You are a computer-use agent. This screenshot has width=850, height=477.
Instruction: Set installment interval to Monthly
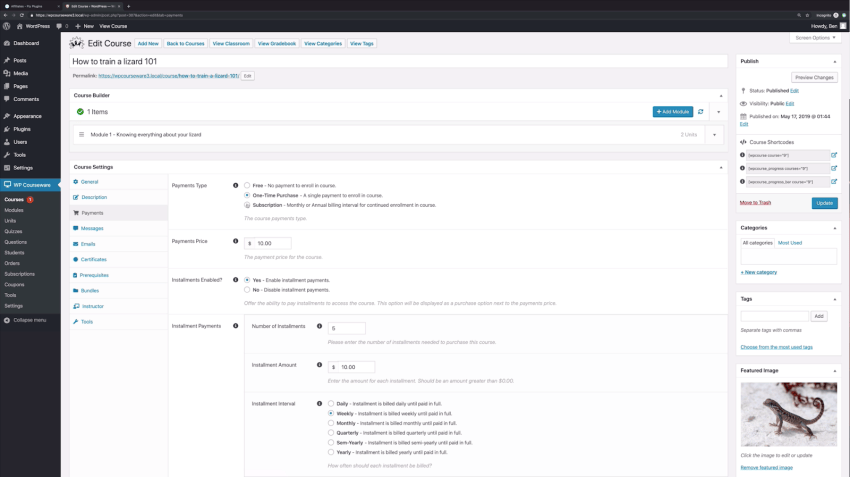click(331, 423)
